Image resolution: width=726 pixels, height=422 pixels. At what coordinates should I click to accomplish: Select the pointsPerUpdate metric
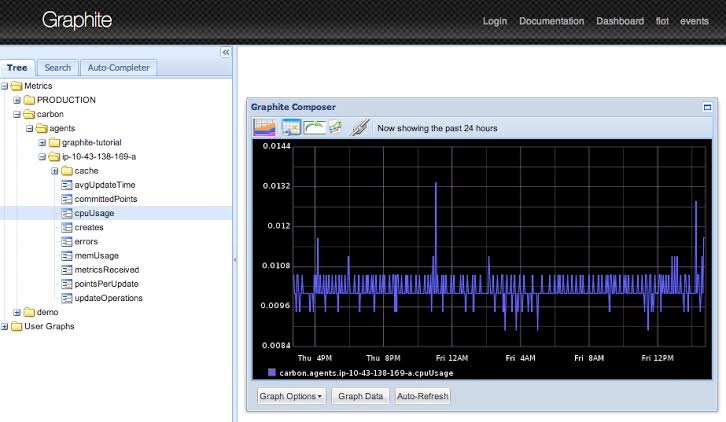(x=106, y=284)
